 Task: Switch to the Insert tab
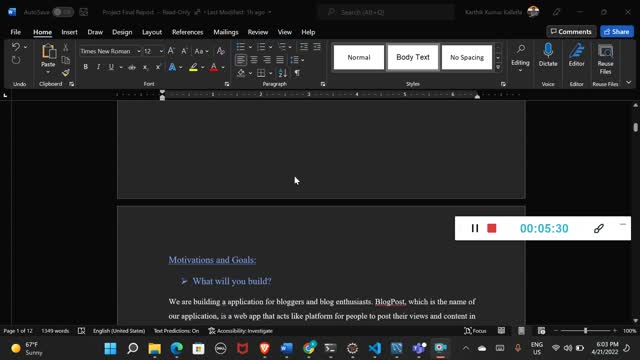[x=69, y=32]
